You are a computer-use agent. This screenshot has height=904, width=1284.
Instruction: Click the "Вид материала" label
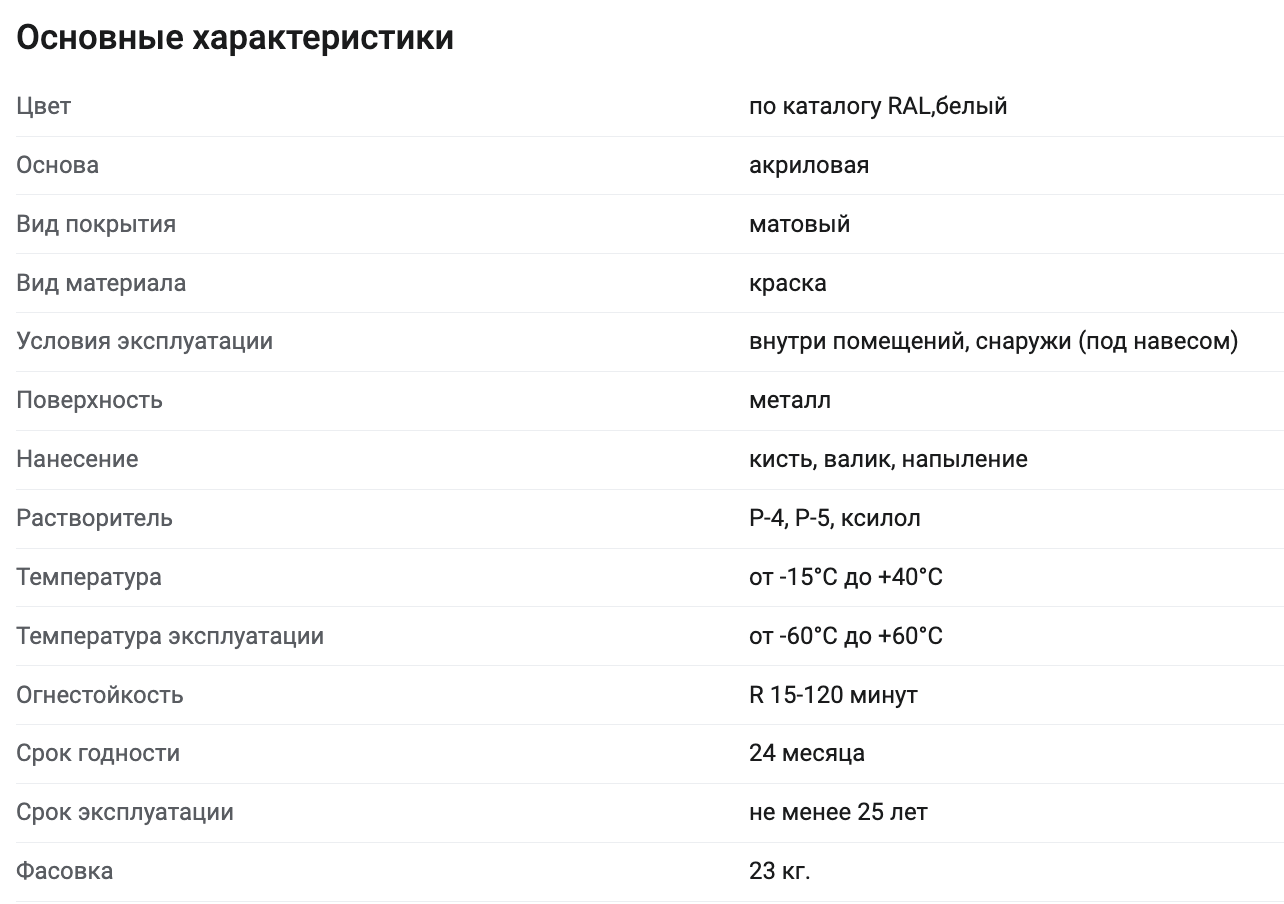[101, 283]
